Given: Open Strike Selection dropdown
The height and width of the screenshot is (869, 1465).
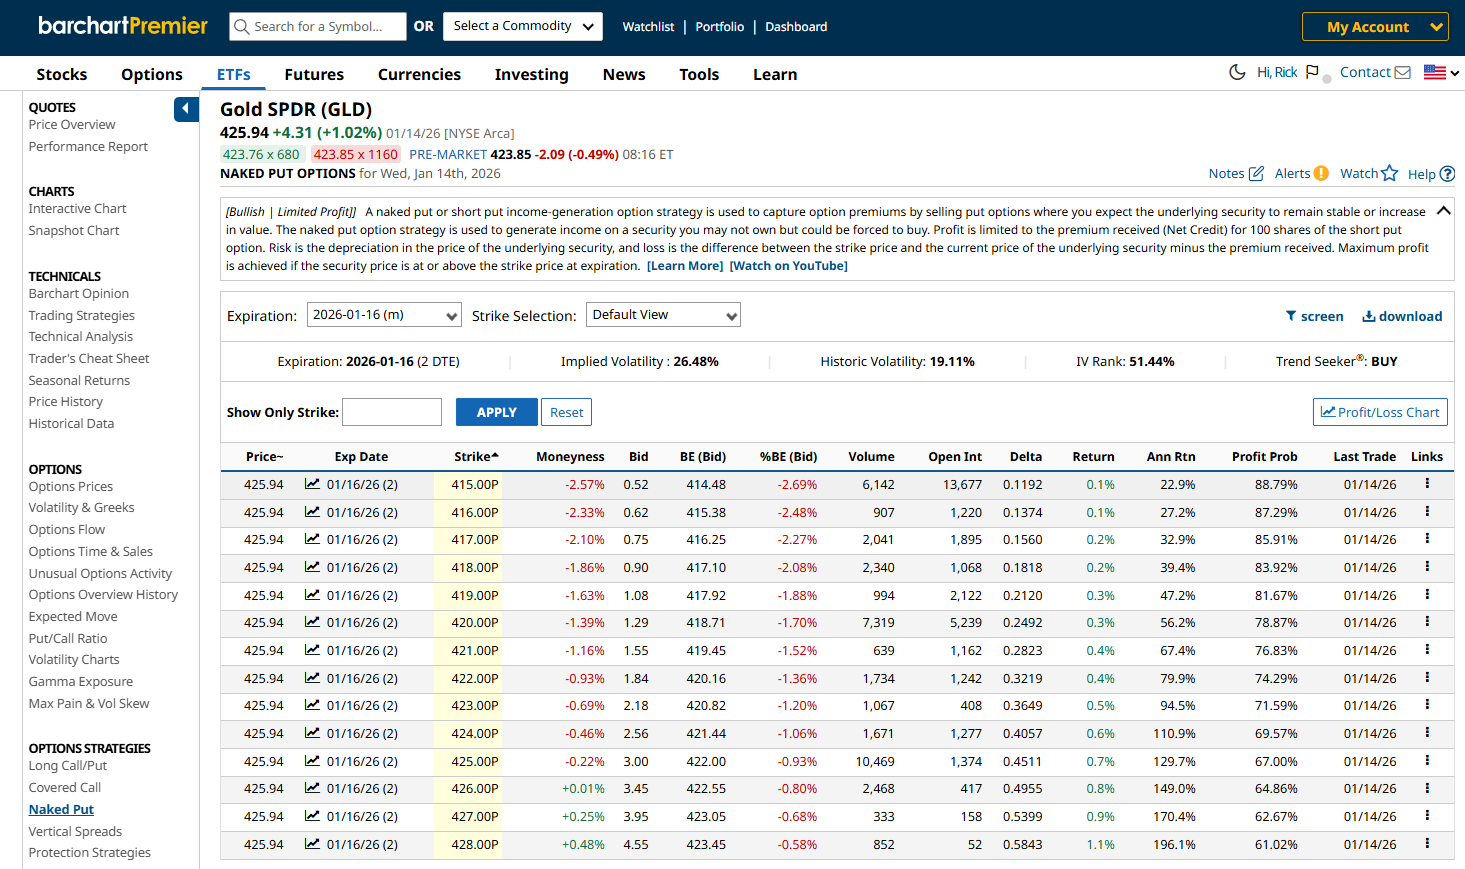Looking at the screenshot, I should 663,315.
